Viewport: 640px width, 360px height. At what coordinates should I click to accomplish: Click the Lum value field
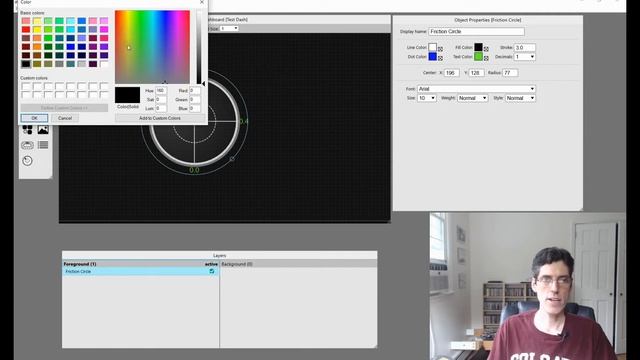coord(161,108)
